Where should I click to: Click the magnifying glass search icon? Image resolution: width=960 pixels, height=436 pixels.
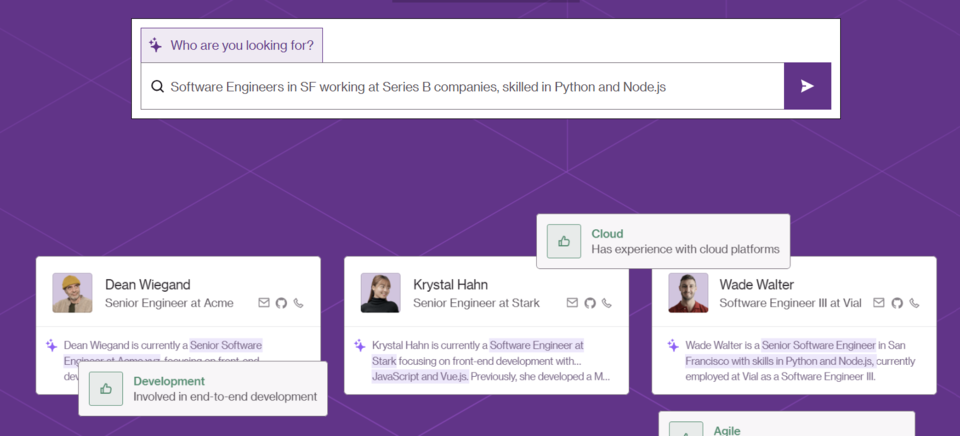[157, 87]
